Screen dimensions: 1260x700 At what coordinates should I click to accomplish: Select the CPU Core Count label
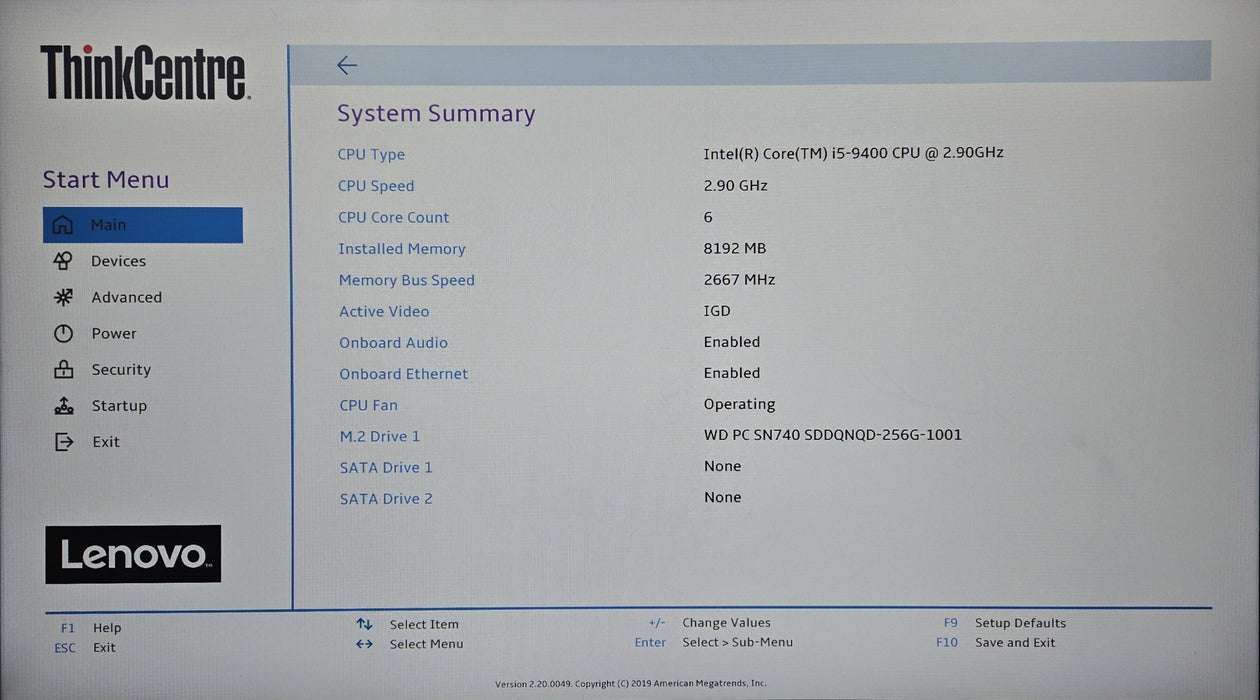coord(393,218)
